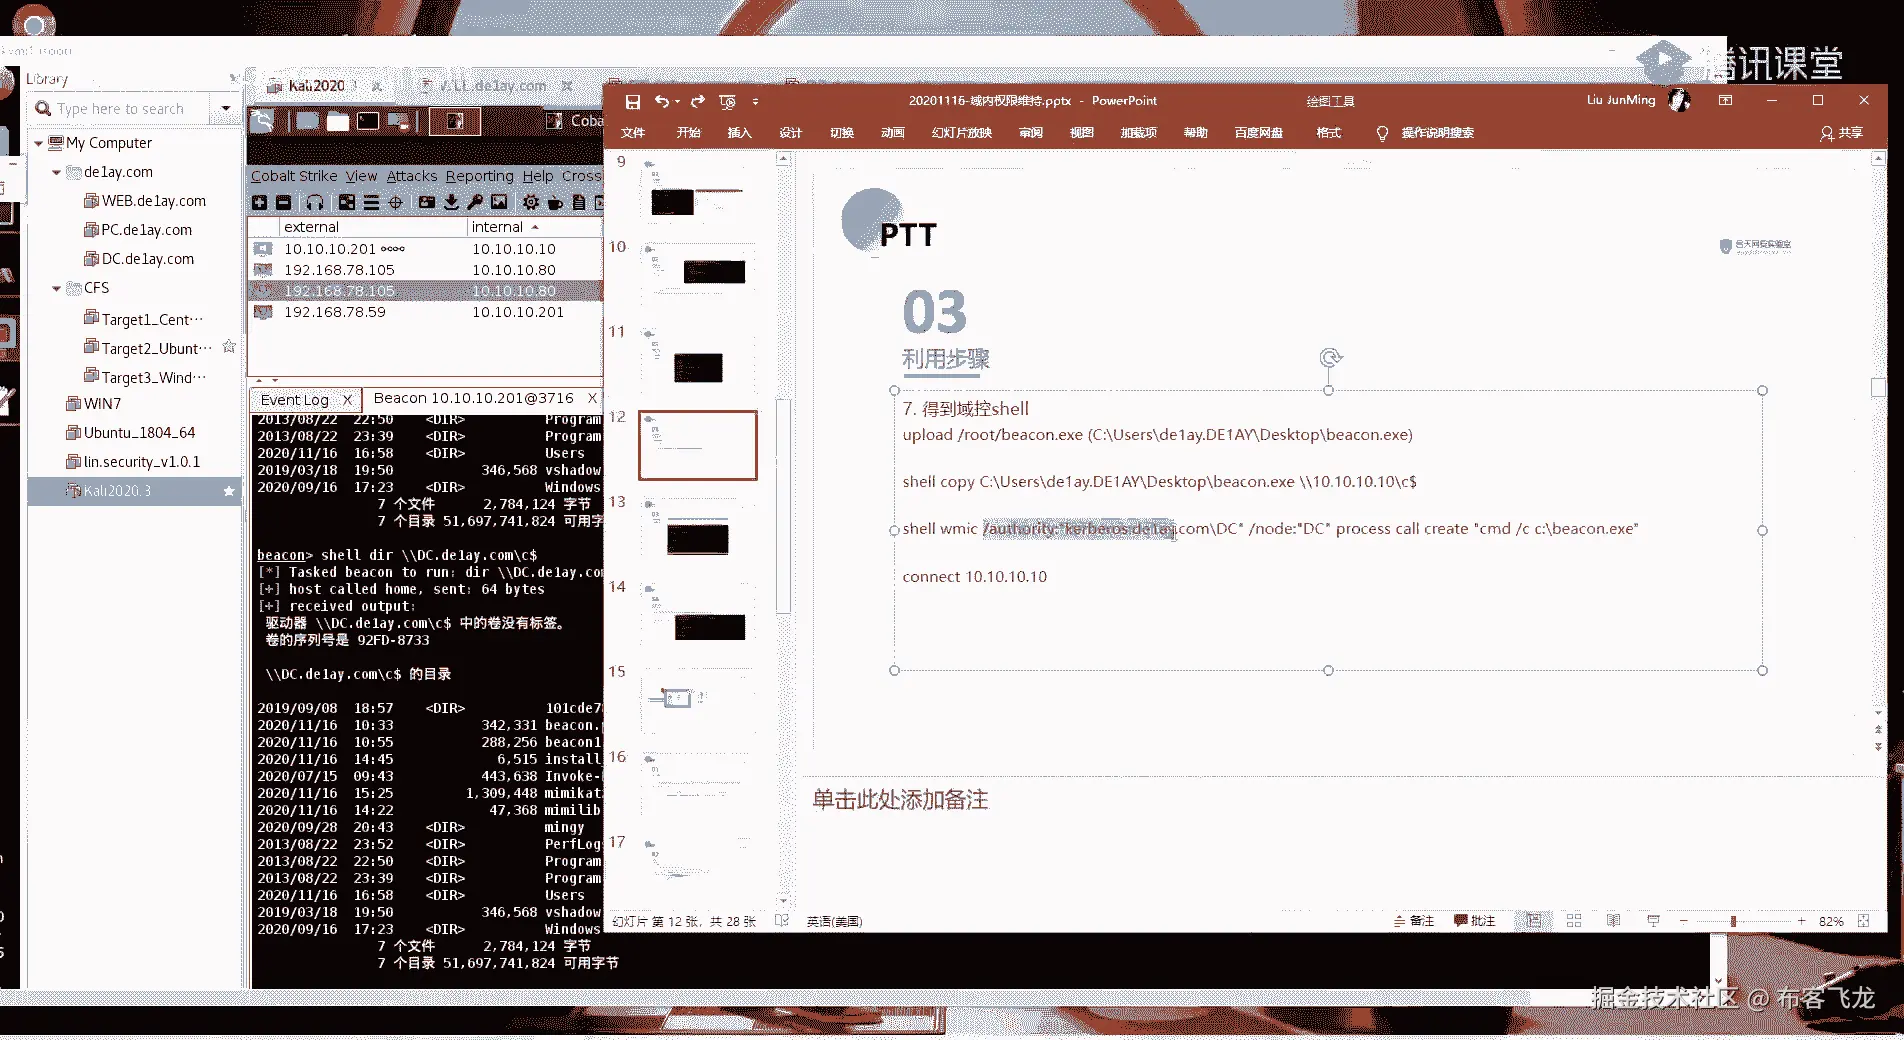Click the notes area 单击此处添加备注

[900, 800]
